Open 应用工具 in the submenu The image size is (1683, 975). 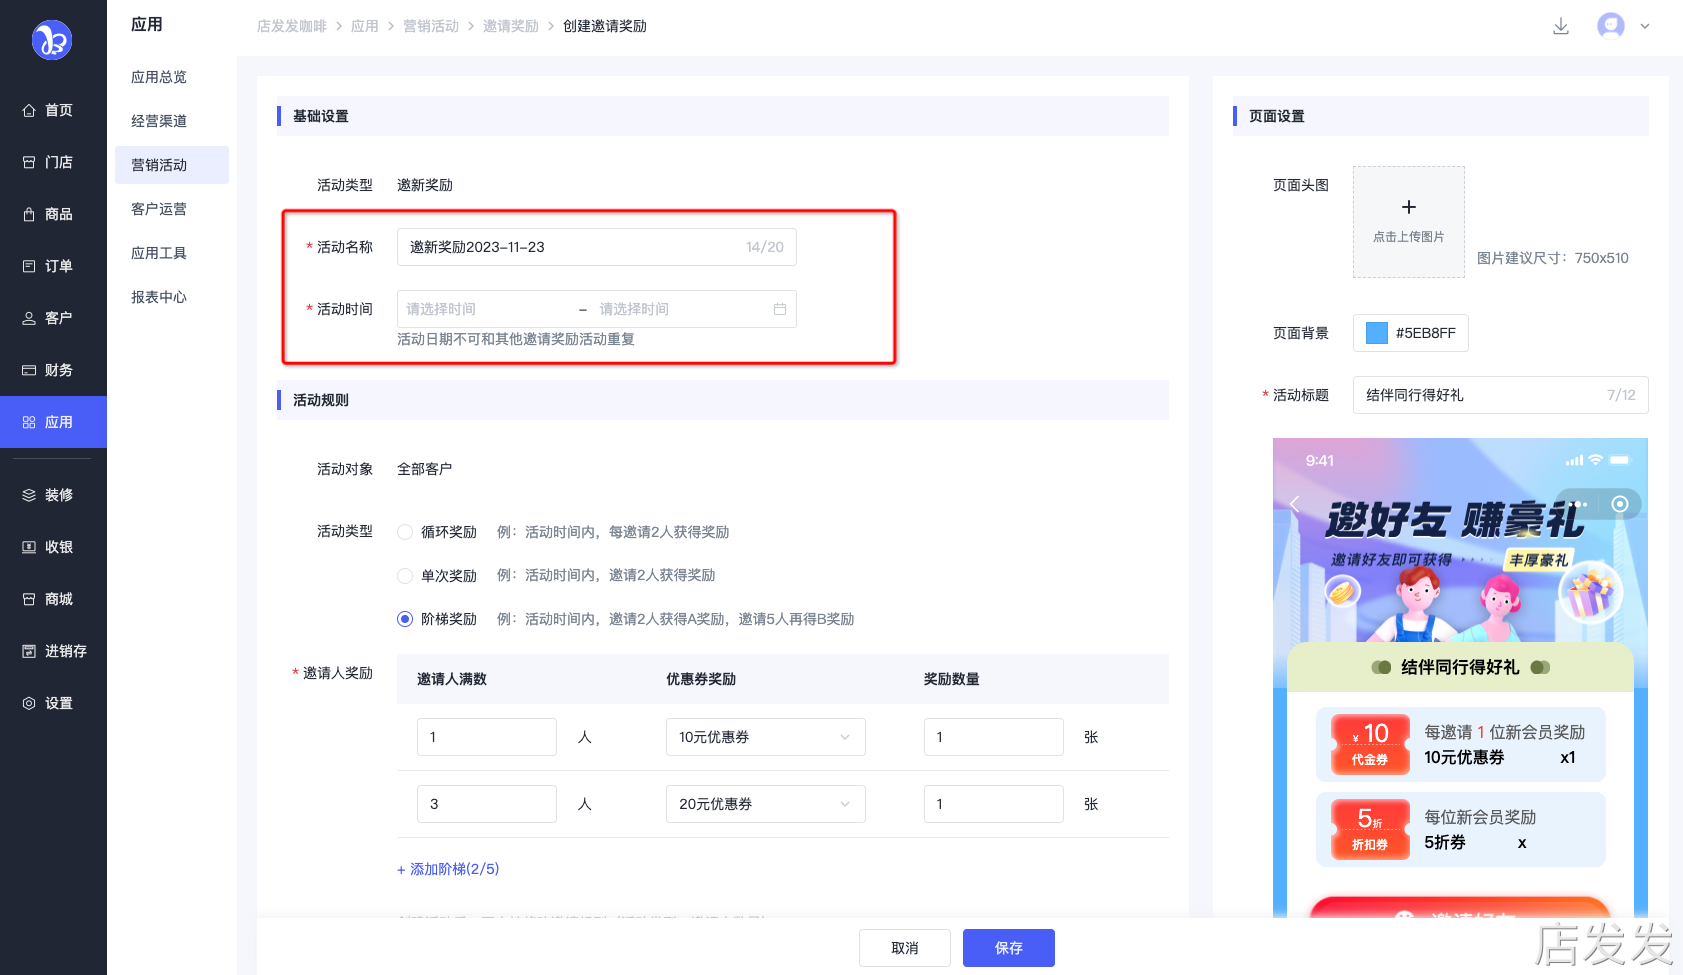point(172,253)
